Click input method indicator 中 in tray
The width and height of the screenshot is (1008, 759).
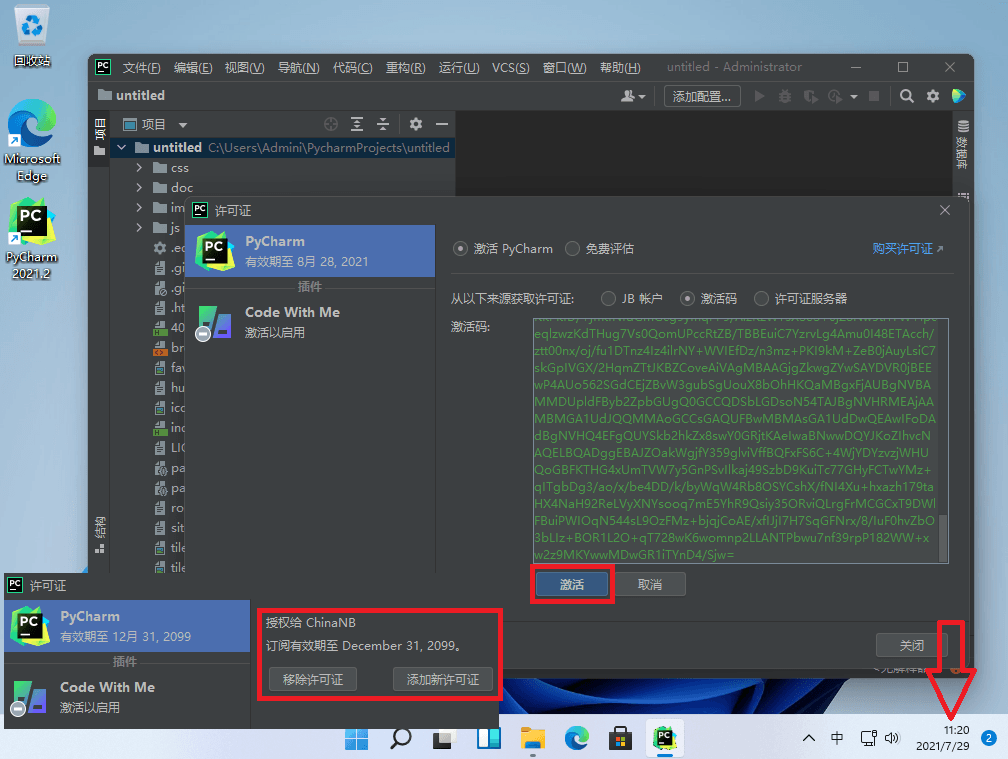(x=837, y=738)
